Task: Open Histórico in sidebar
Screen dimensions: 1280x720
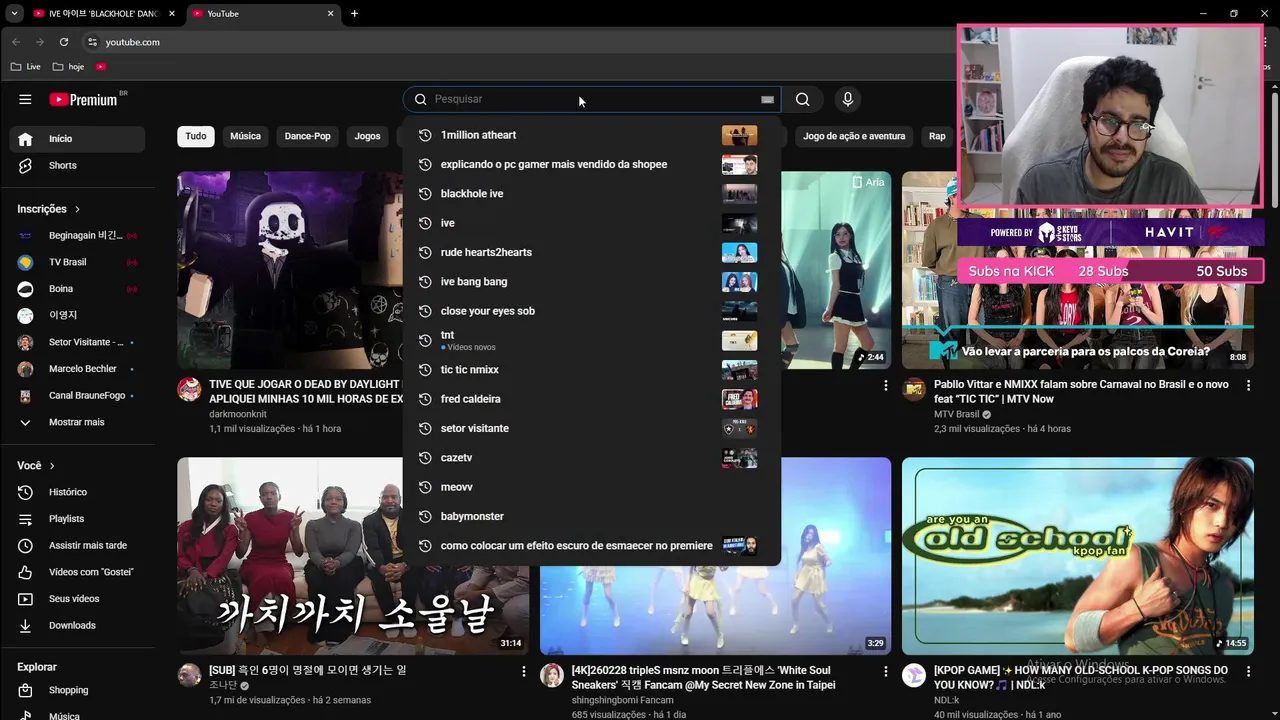Action: coord(77,492)
